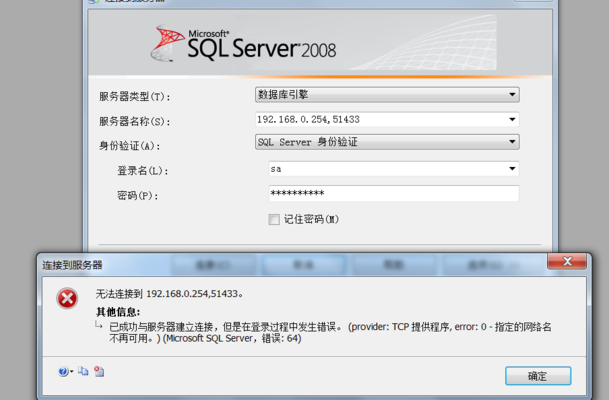Expand the 登录名 combo box arrow
This screenshot has width=609, height=400.
(512, 169)
